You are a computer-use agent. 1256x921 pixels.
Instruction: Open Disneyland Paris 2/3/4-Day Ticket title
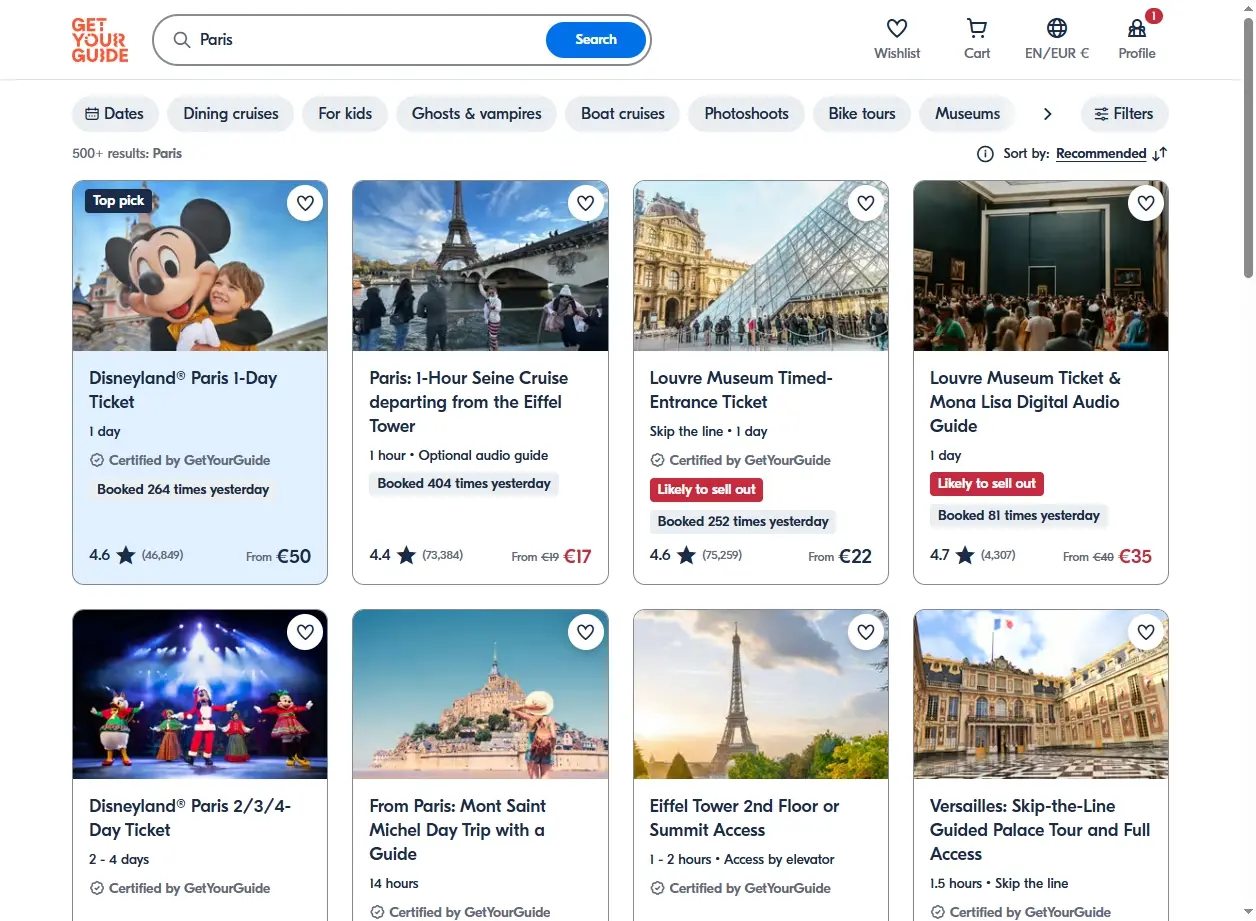[190, 818]
